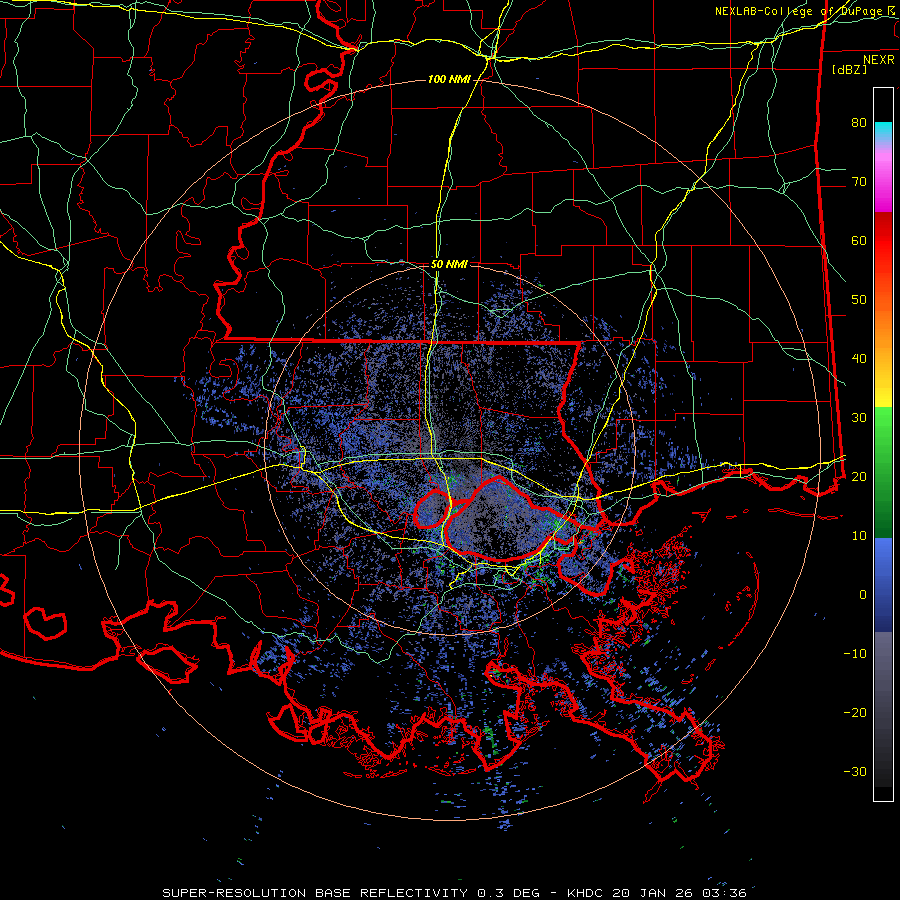Click the 50 value on the dBZ scale
Viewport: 900px width, 900px height.
[x=859, y=300]
